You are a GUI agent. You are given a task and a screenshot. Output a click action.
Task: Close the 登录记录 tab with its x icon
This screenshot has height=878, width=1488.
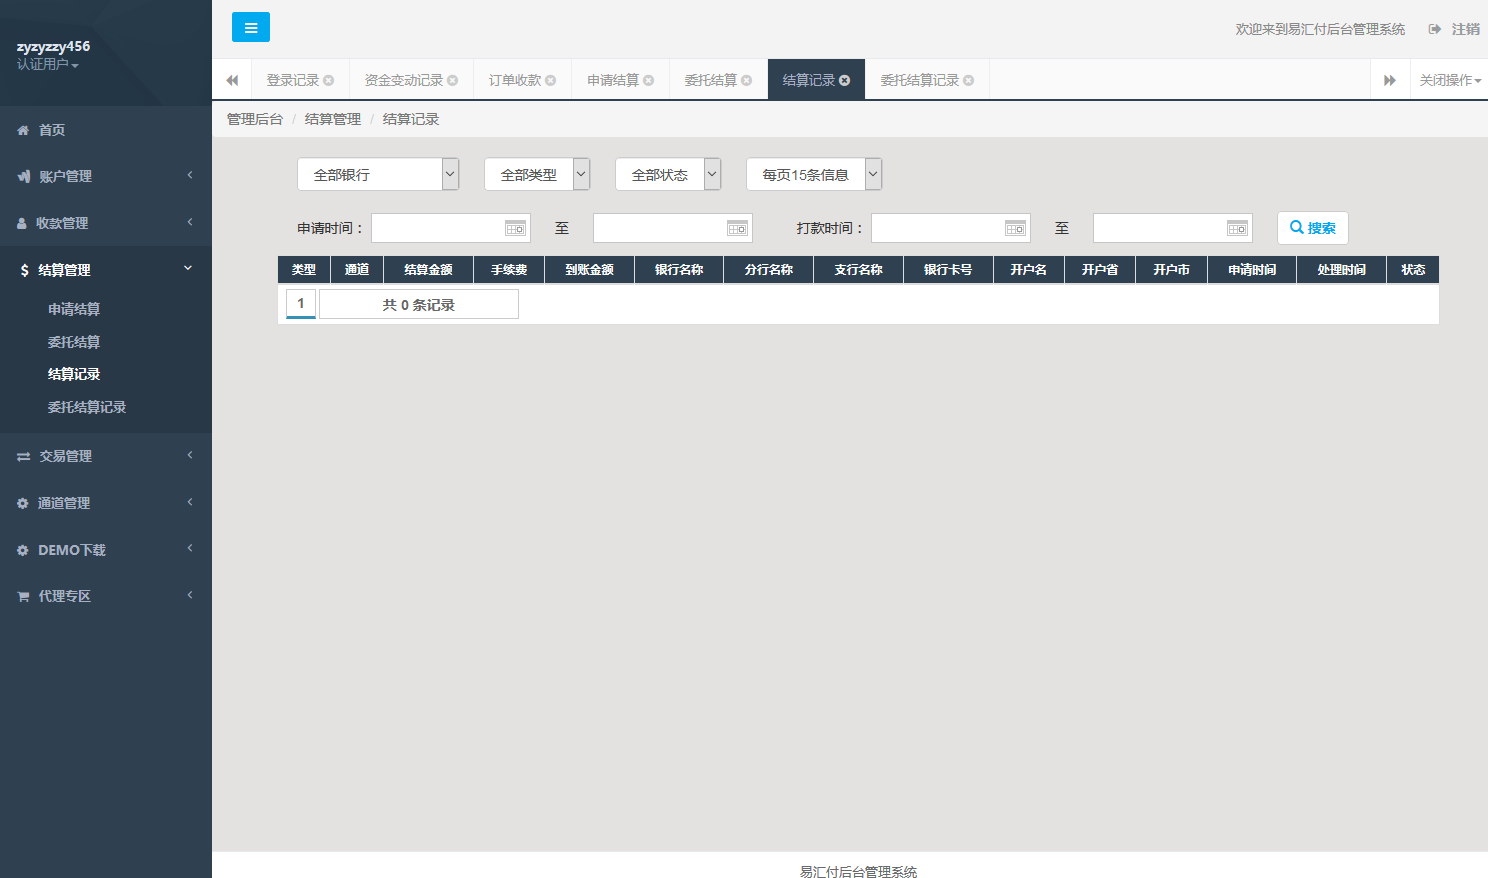(x=329, y=80)
